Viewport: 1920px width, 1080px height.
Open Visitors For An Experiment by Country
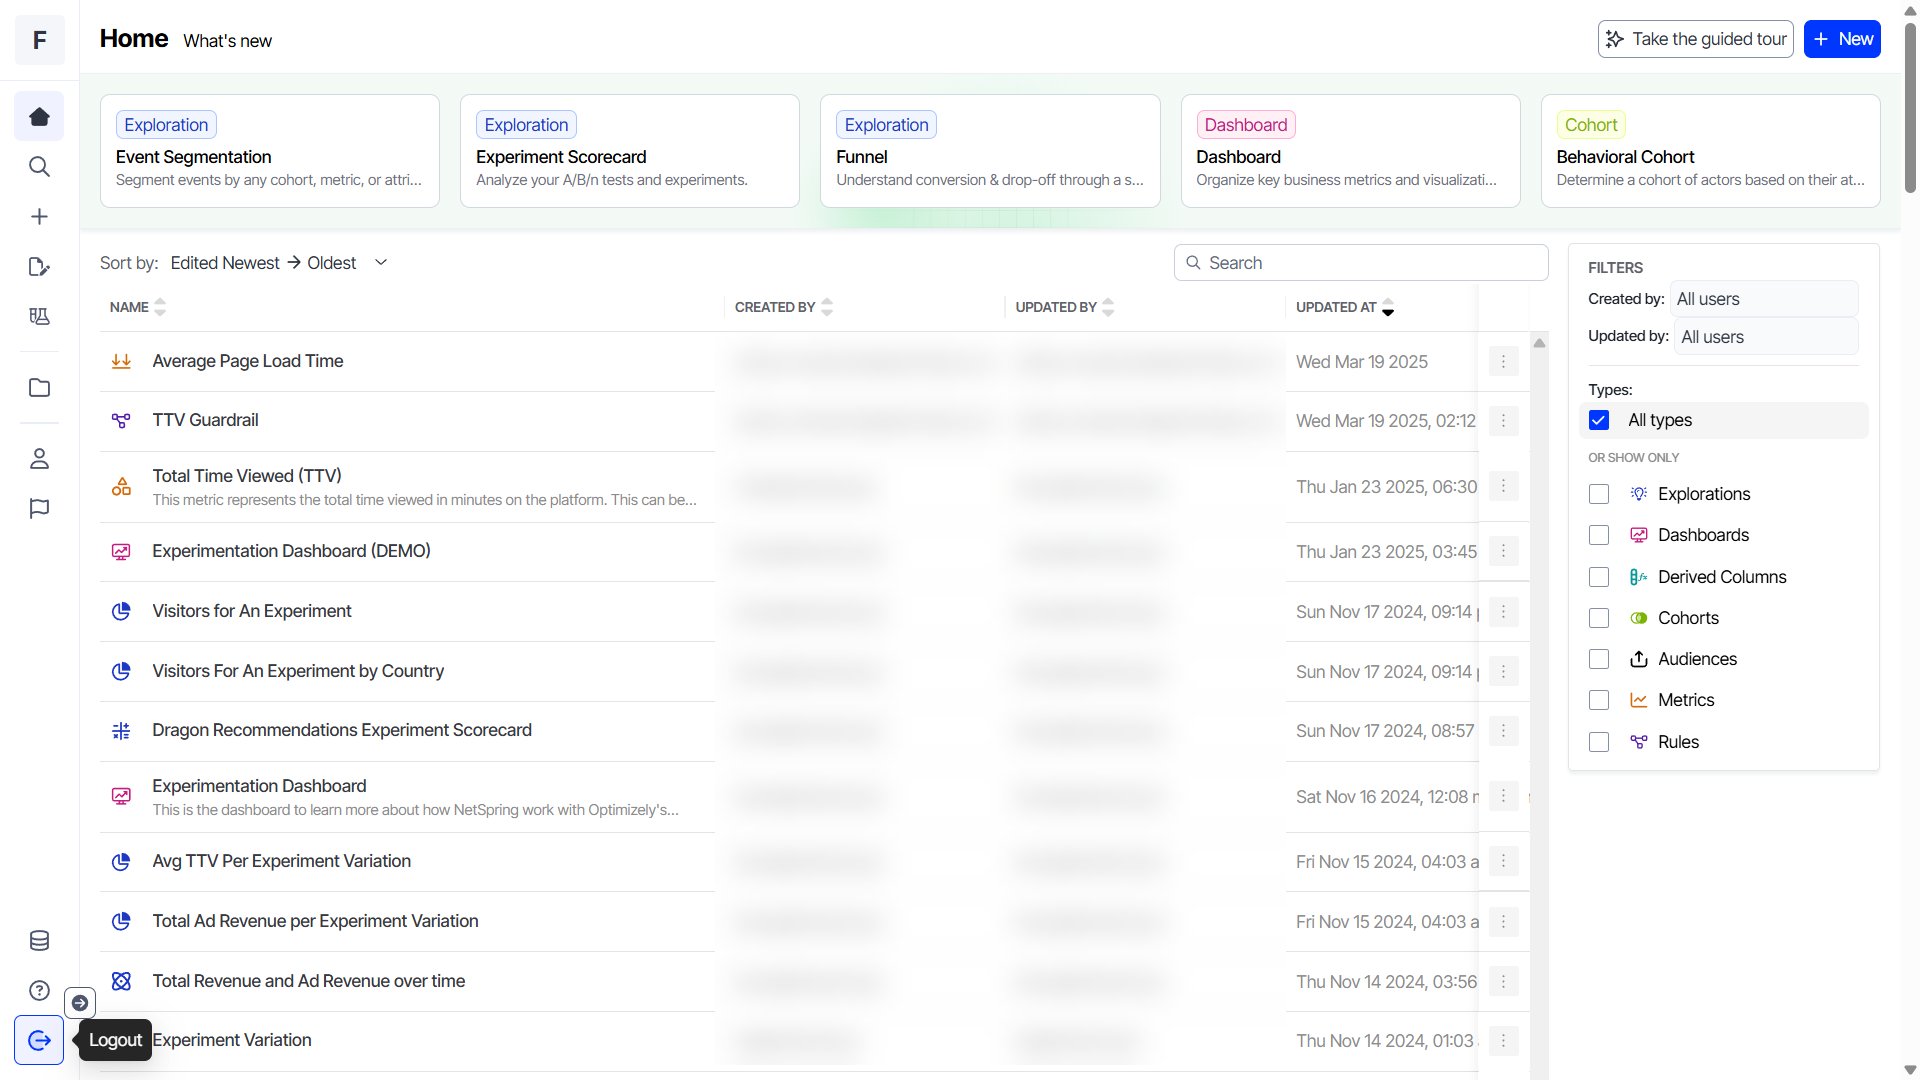coord(298,671)
